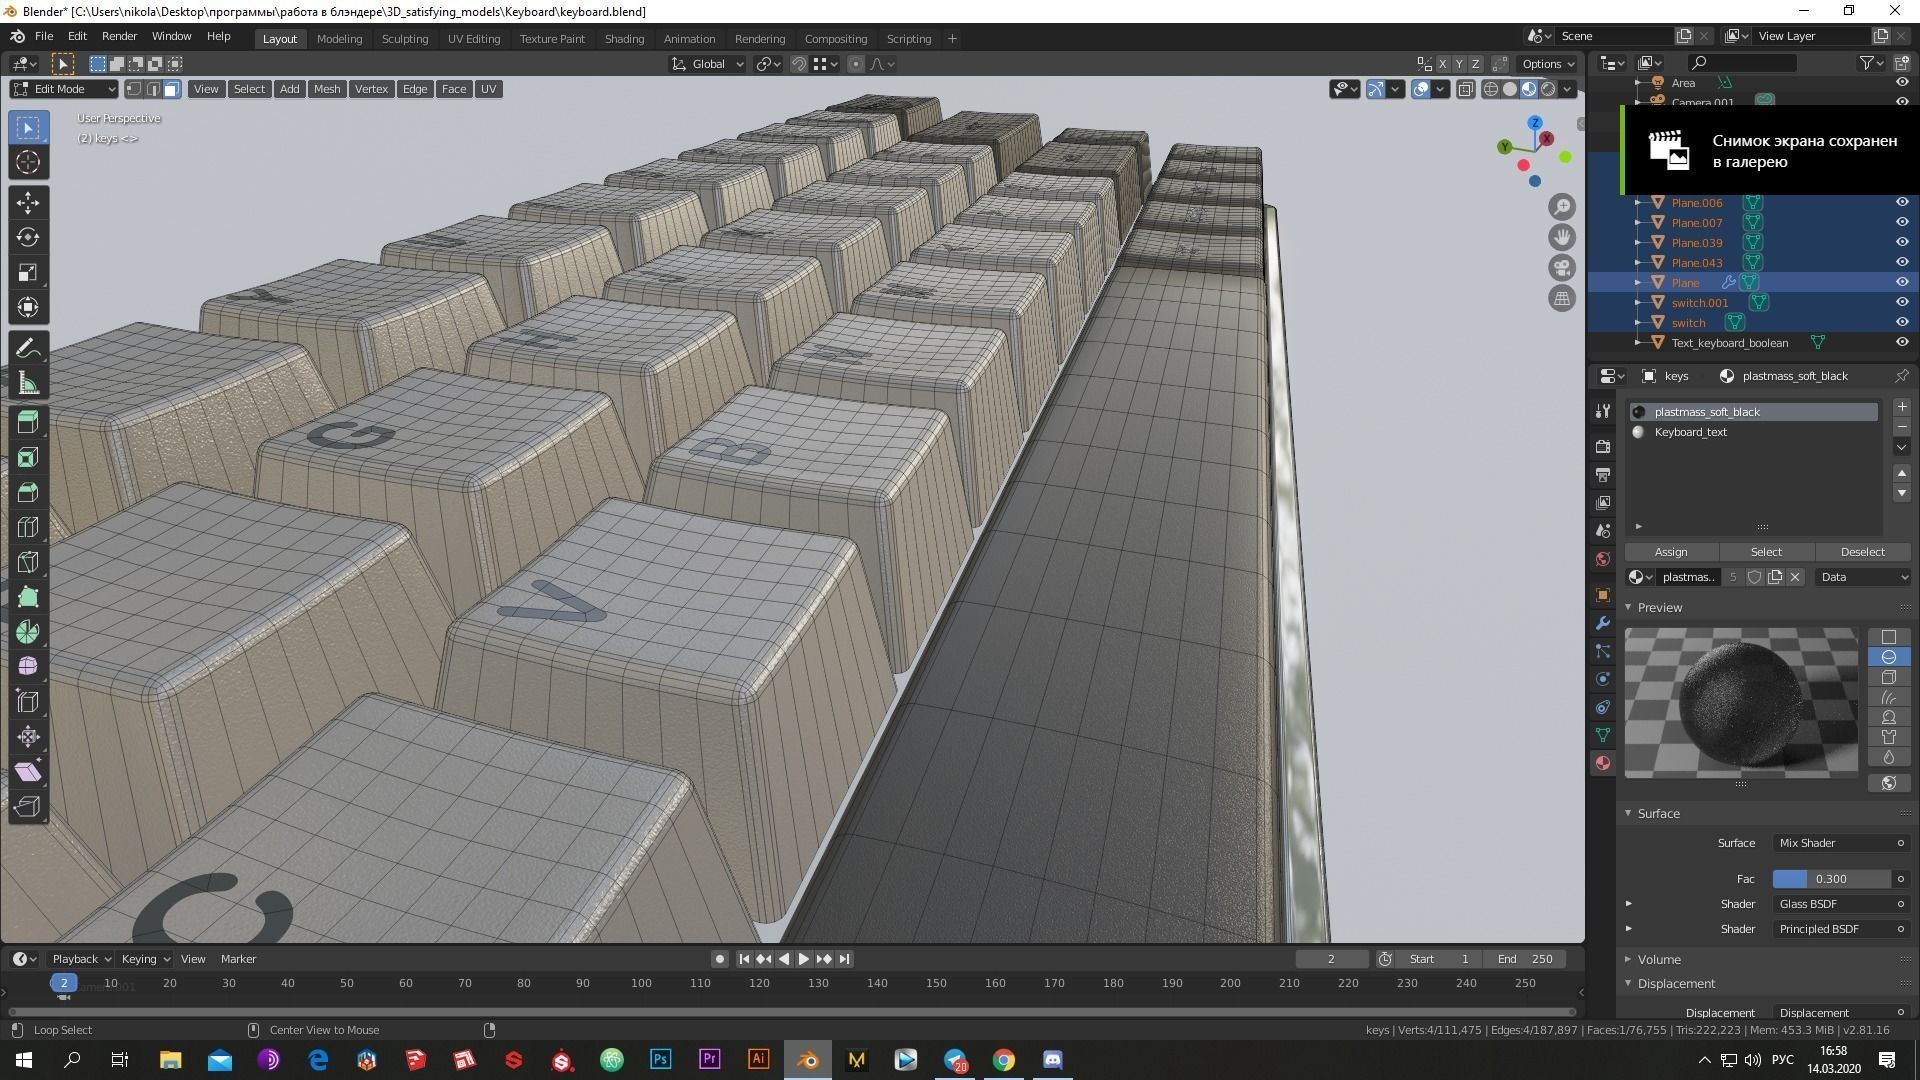Adjust the Fac 0.300 slider
1920x1080 pixels.
pos(1831,879)
